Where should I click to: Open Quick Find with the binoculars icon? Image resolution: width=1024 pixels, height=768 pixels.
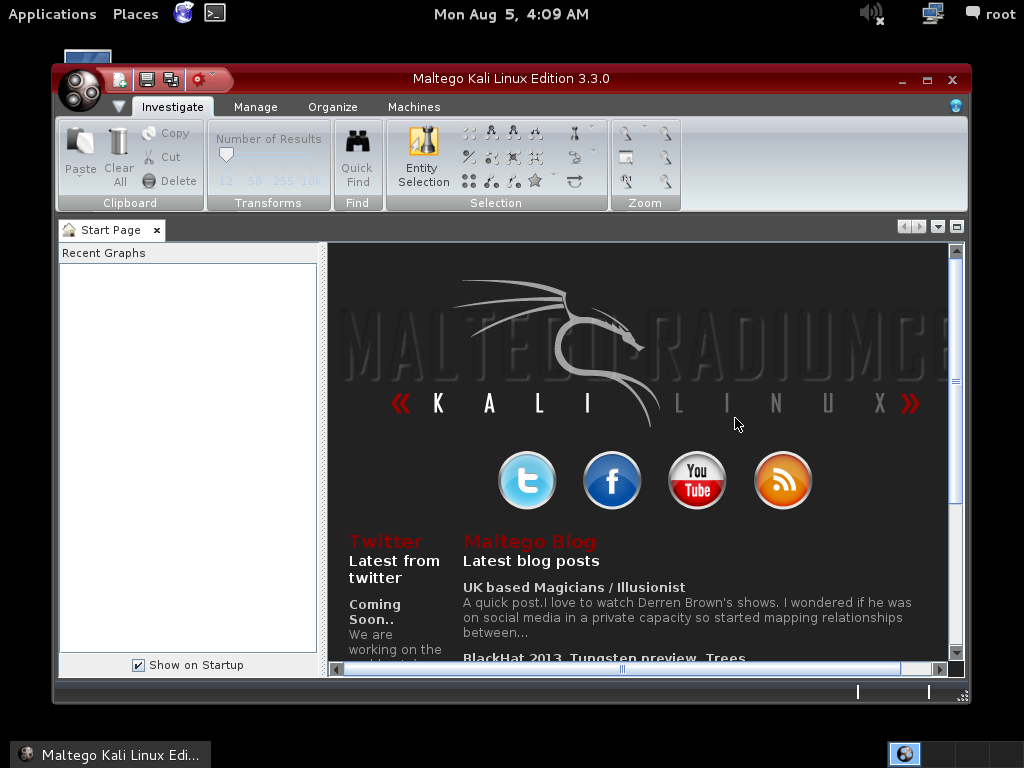357,157
